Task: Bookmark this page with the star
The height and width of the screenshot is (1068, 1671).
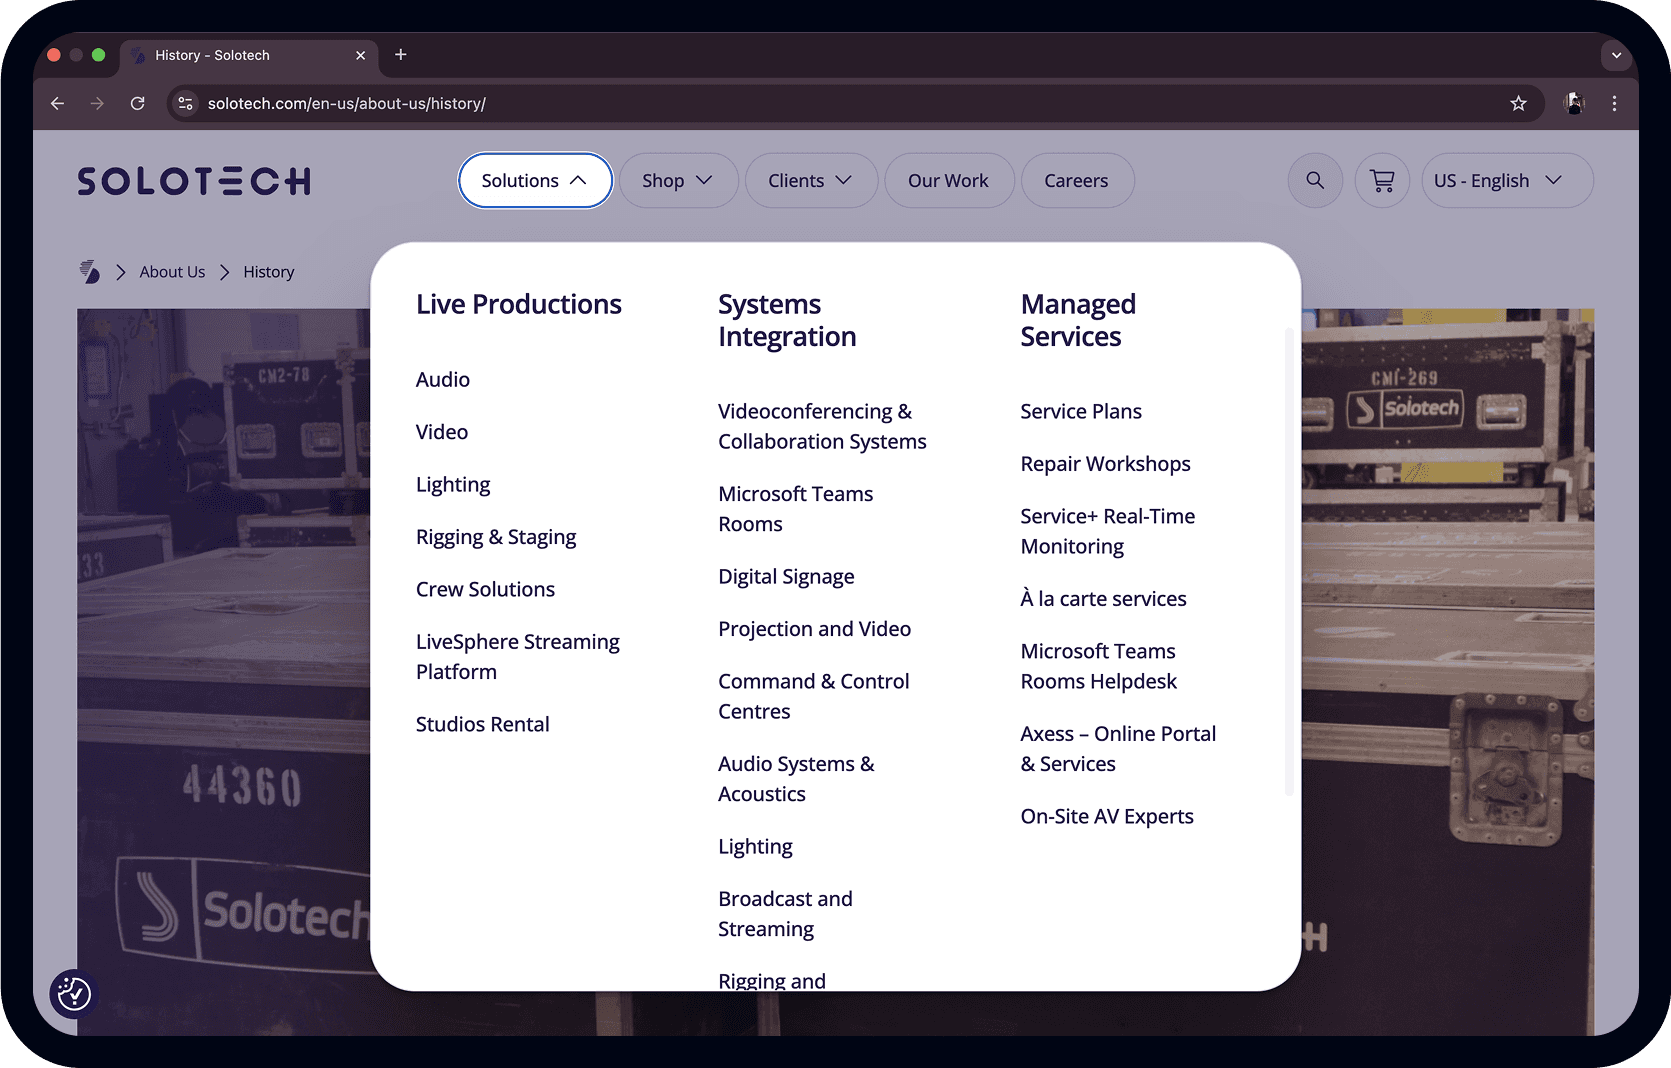Action: (1518, 103)
